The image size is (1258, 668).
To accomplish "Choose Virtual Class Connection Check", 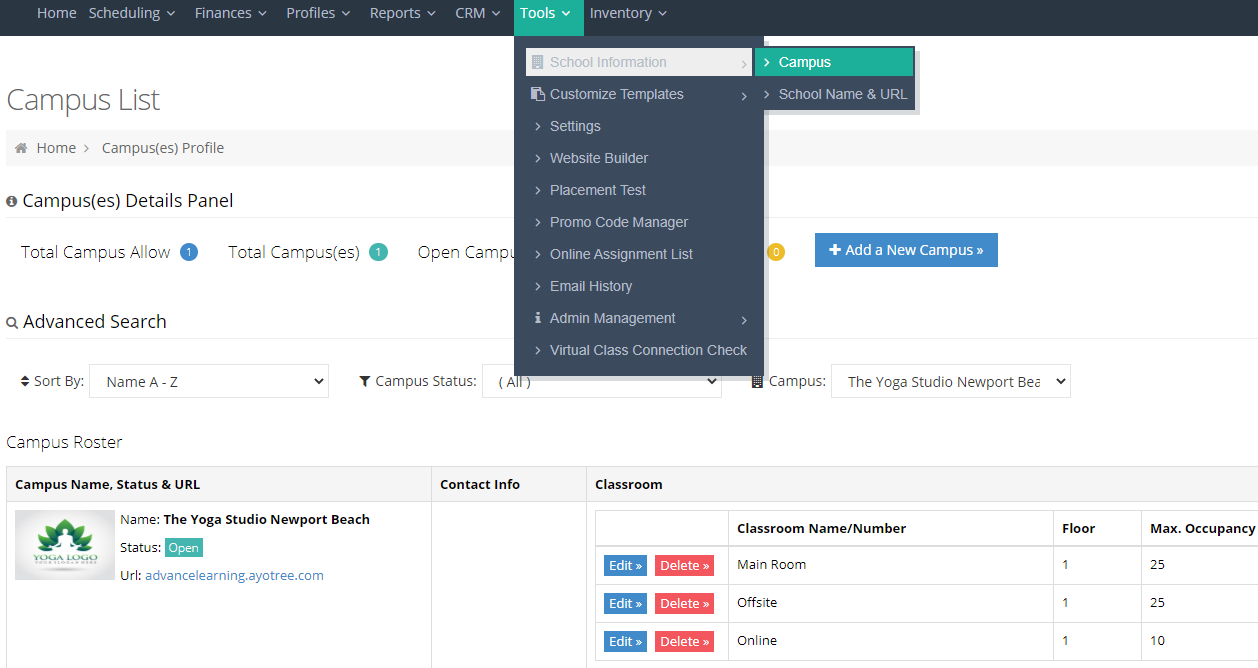I will pyautogui.click(x=648, y=350).
